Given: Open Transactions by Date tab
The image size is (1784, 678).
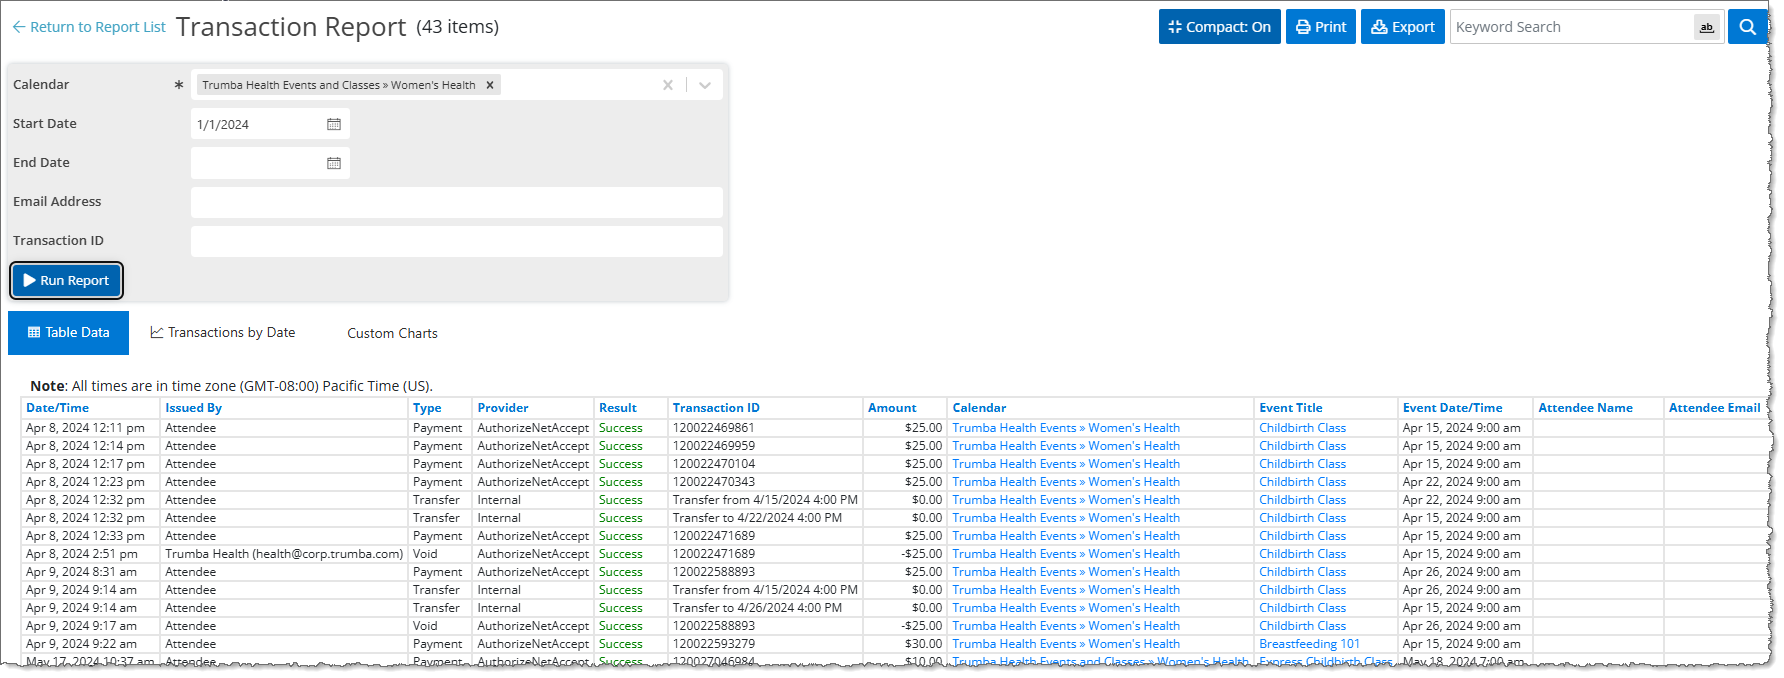Looking at the screenshot, I should [223, 333].
